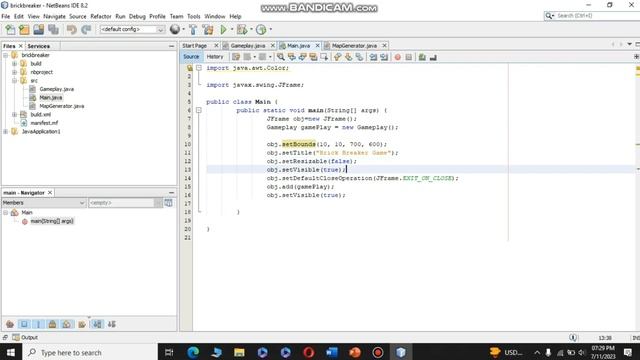
Task: Toggle Show Non-Public Members in Navigator
Action: click(x=52, y=324)
